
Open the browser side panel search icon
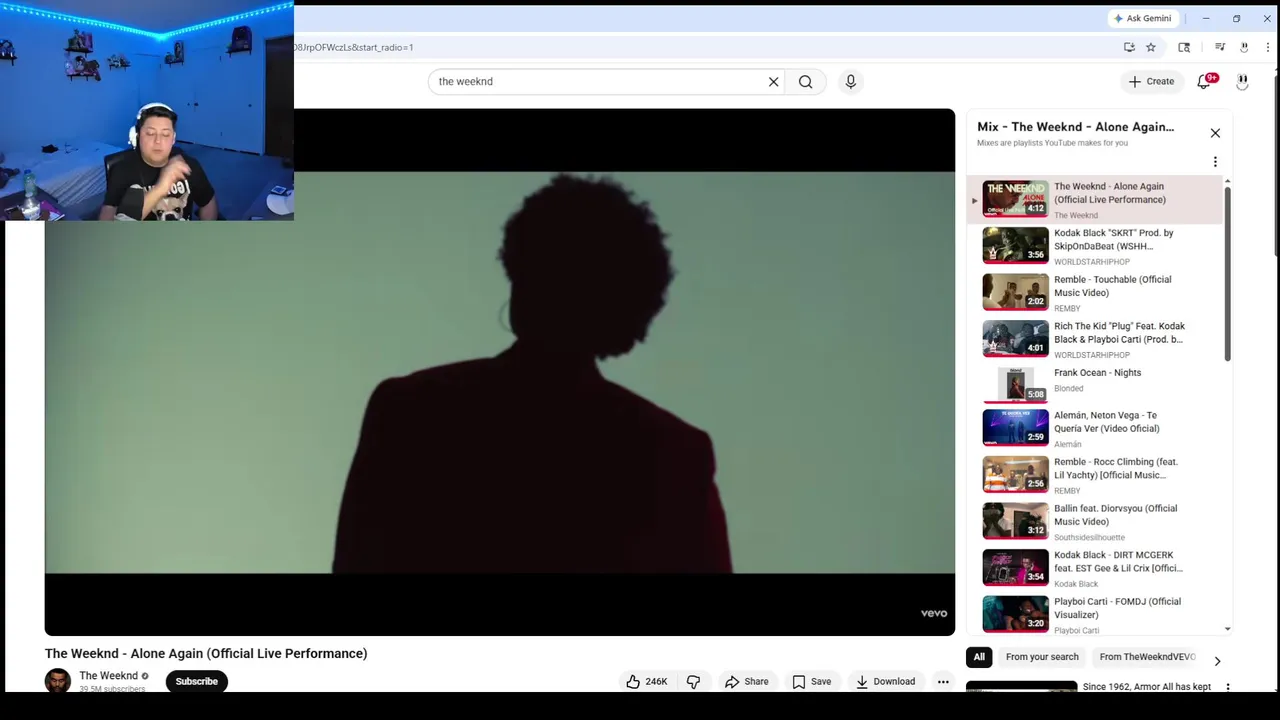[x=1184, y=47]
